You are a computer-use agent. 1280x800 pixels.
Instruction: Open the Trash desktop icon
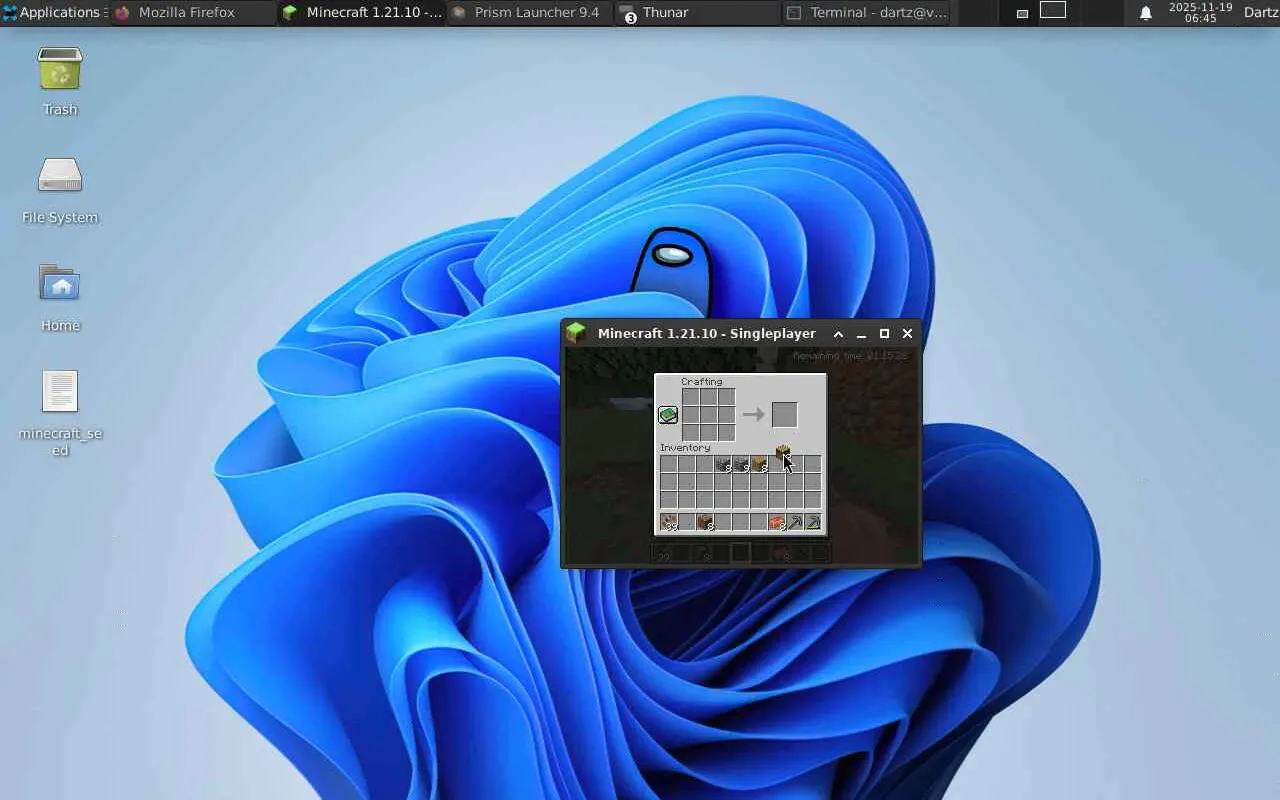coord(60,80)
